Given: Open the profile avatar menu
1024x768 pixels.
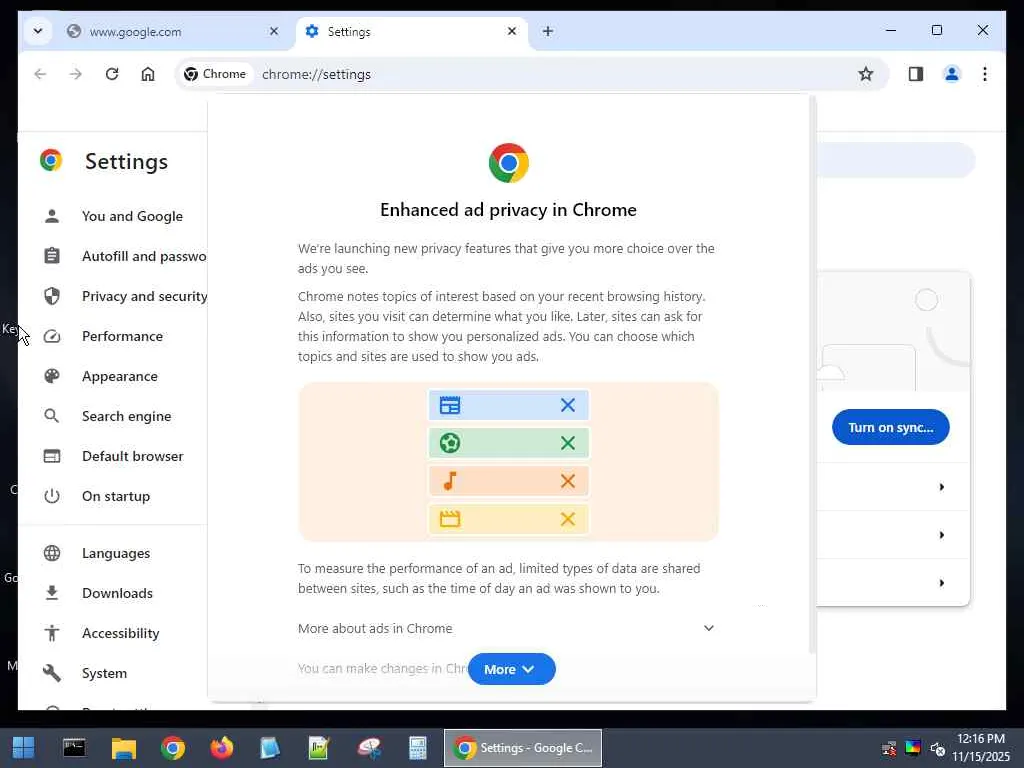Looking at the screenshot, I should coord(952,74).
